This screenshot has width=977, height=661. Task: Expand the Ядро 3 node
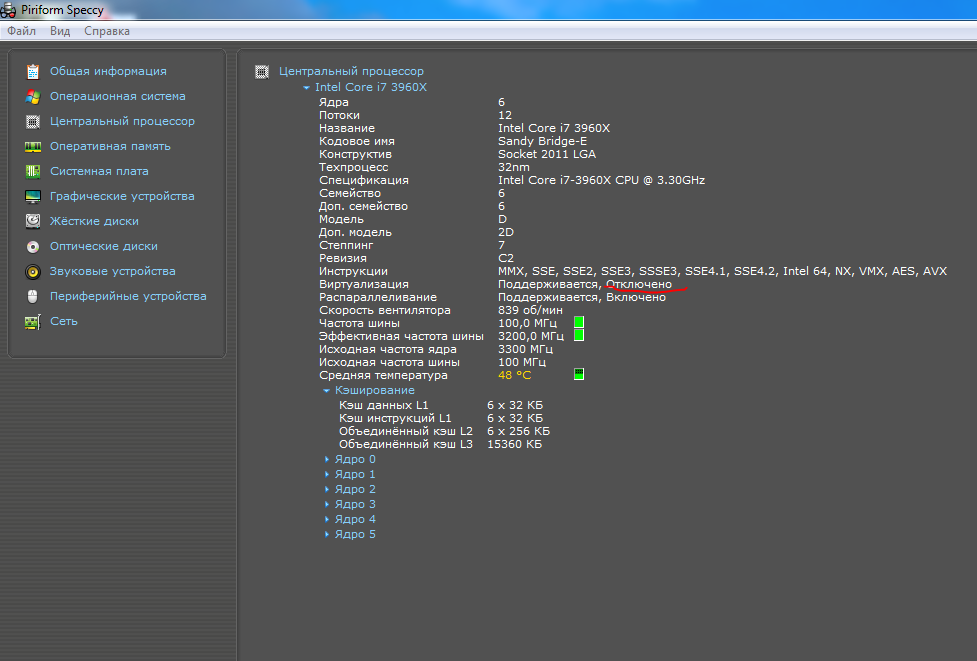click(x=327, y=504)
